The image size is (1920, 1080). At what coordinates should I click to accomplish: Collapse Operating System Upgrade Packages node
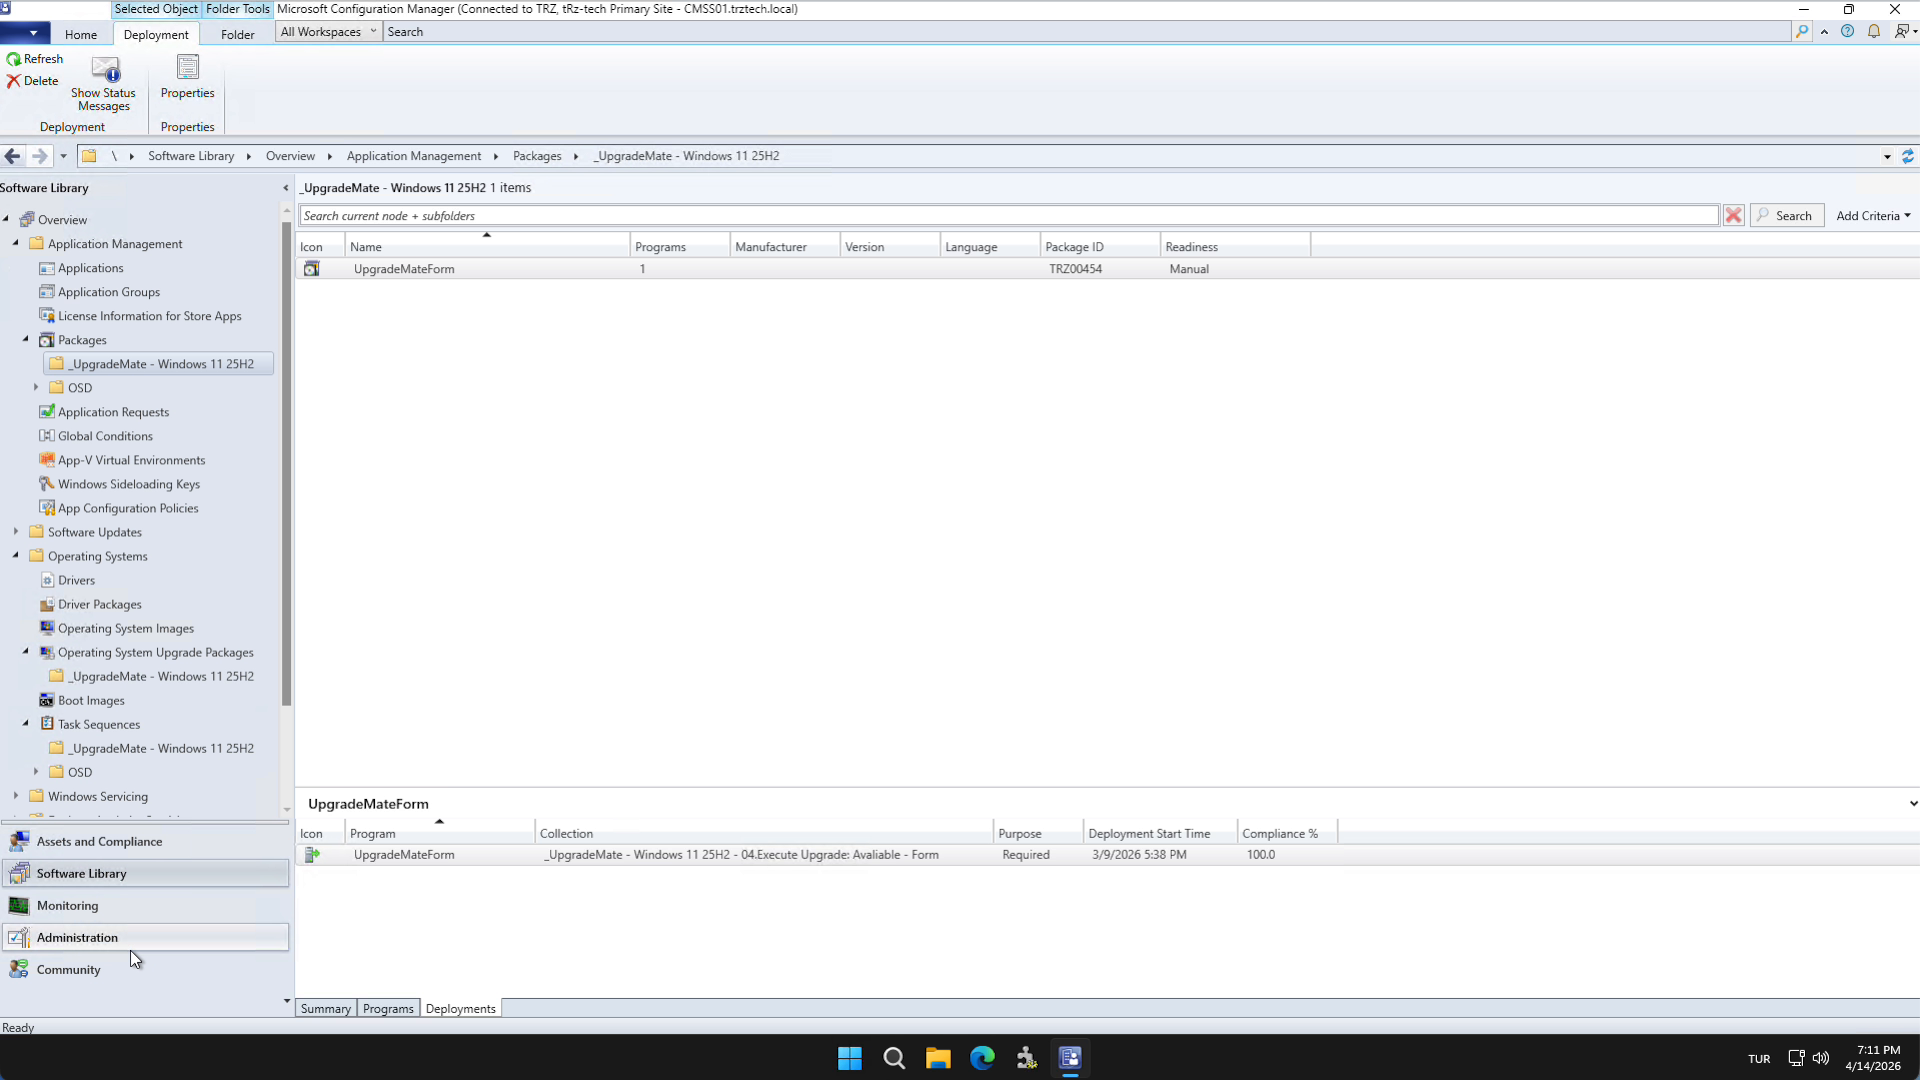26,651
